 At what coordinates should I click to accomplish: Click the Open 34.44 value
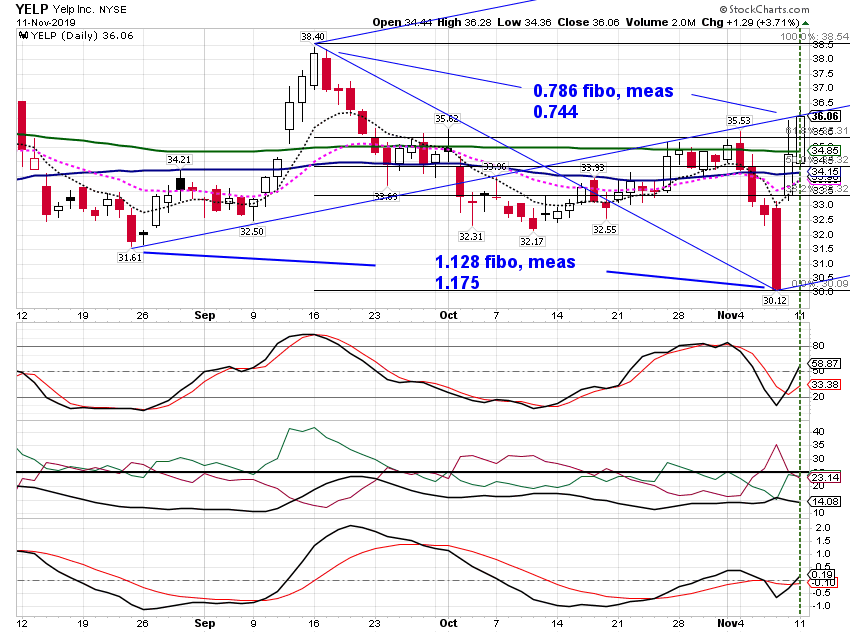tap(402, 22)
